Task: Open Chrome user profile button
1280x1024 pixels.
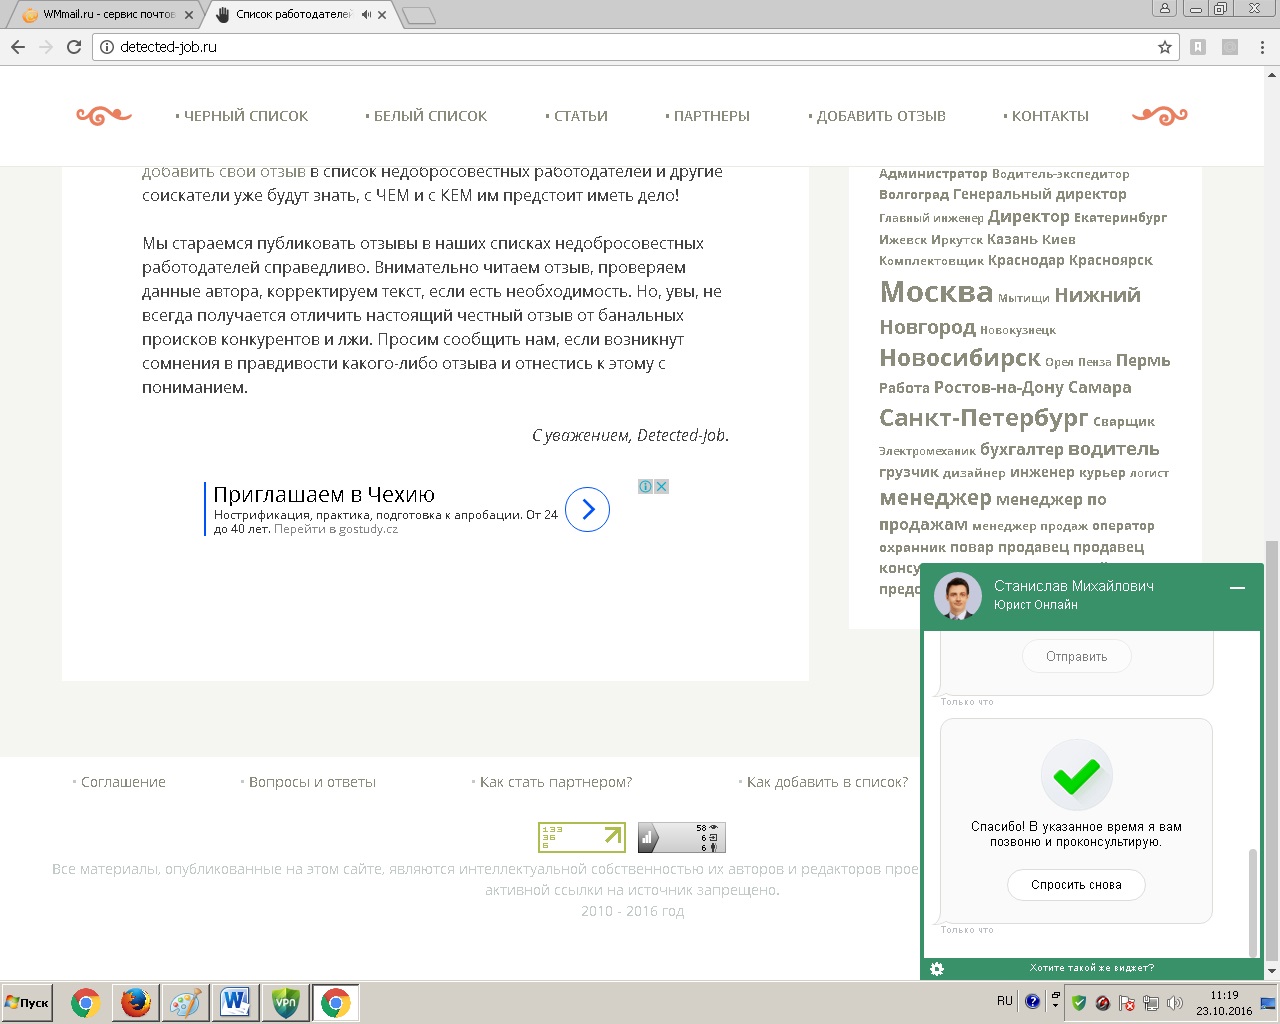Action: (1163, 9)
